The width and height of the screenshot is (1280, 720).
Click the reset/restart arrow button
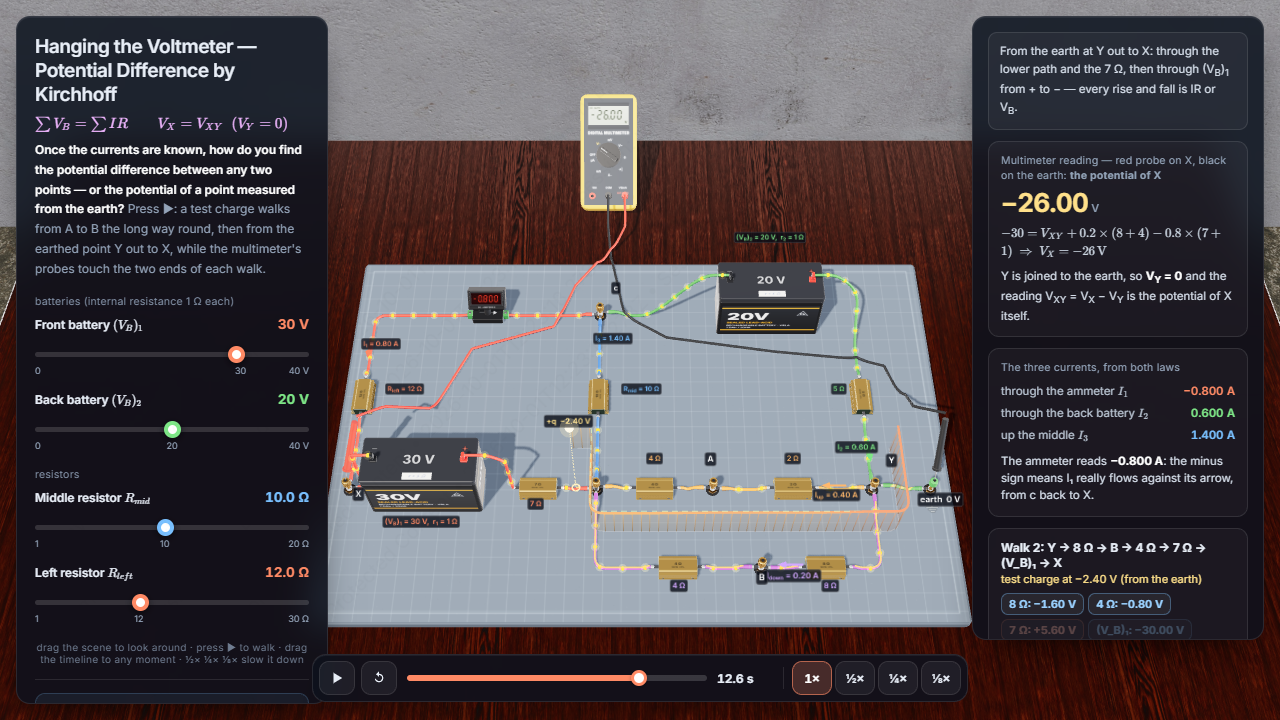click(378, 678)
